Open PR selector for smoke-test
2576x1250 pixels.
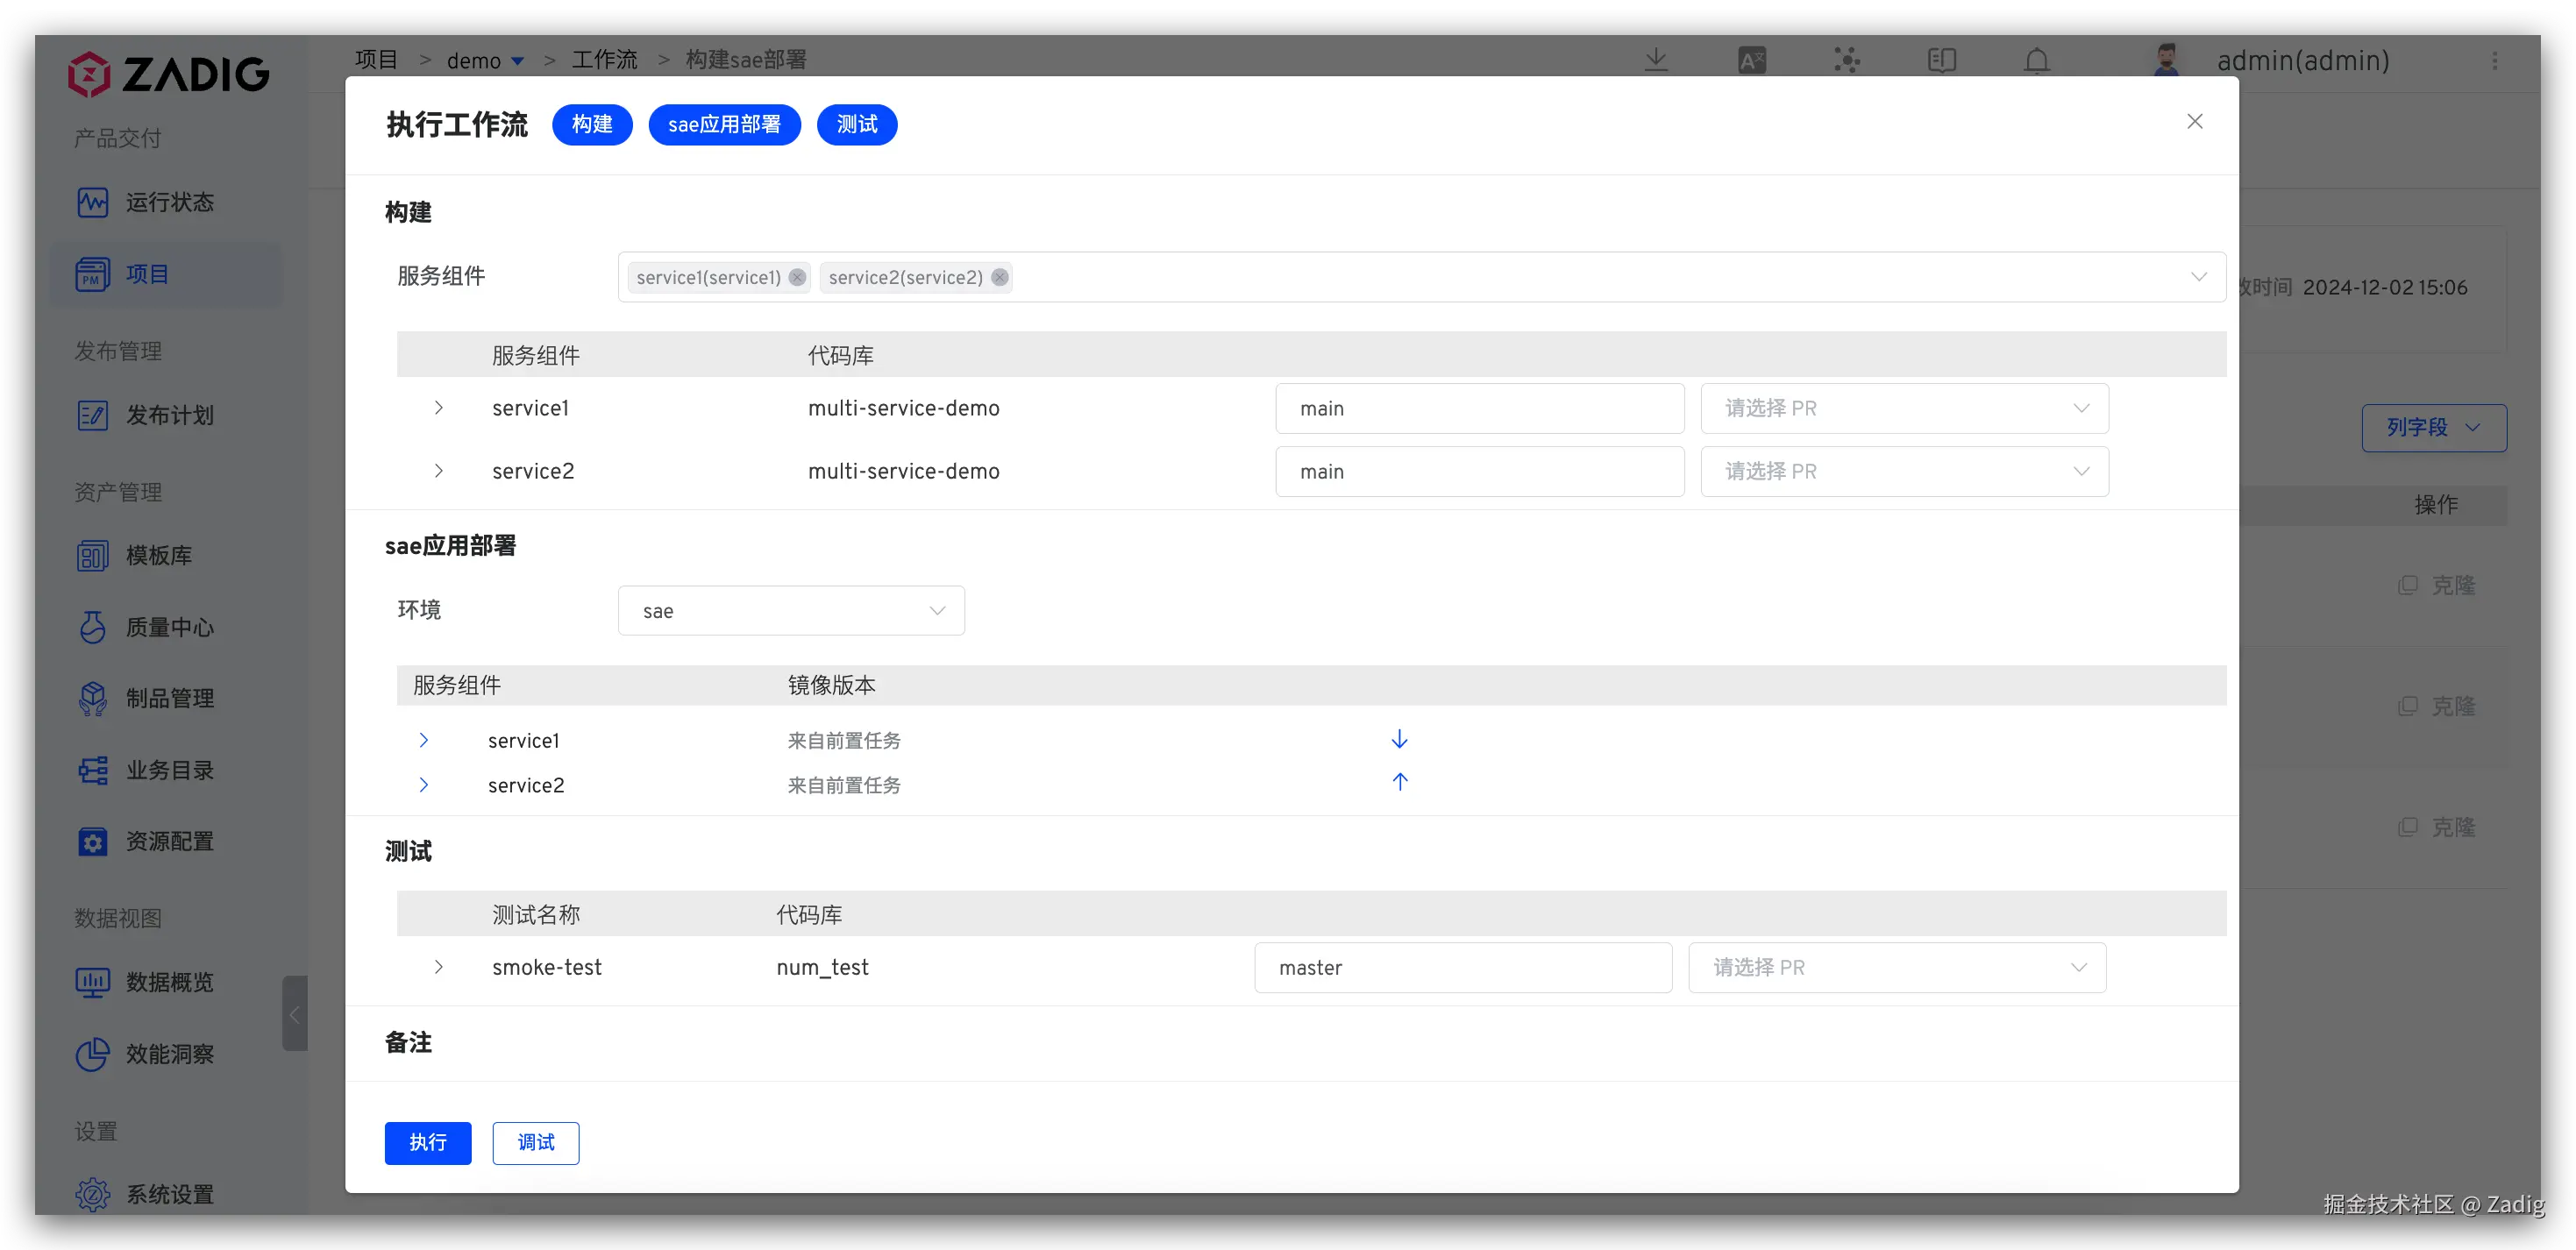click(x=1896, y=967)
